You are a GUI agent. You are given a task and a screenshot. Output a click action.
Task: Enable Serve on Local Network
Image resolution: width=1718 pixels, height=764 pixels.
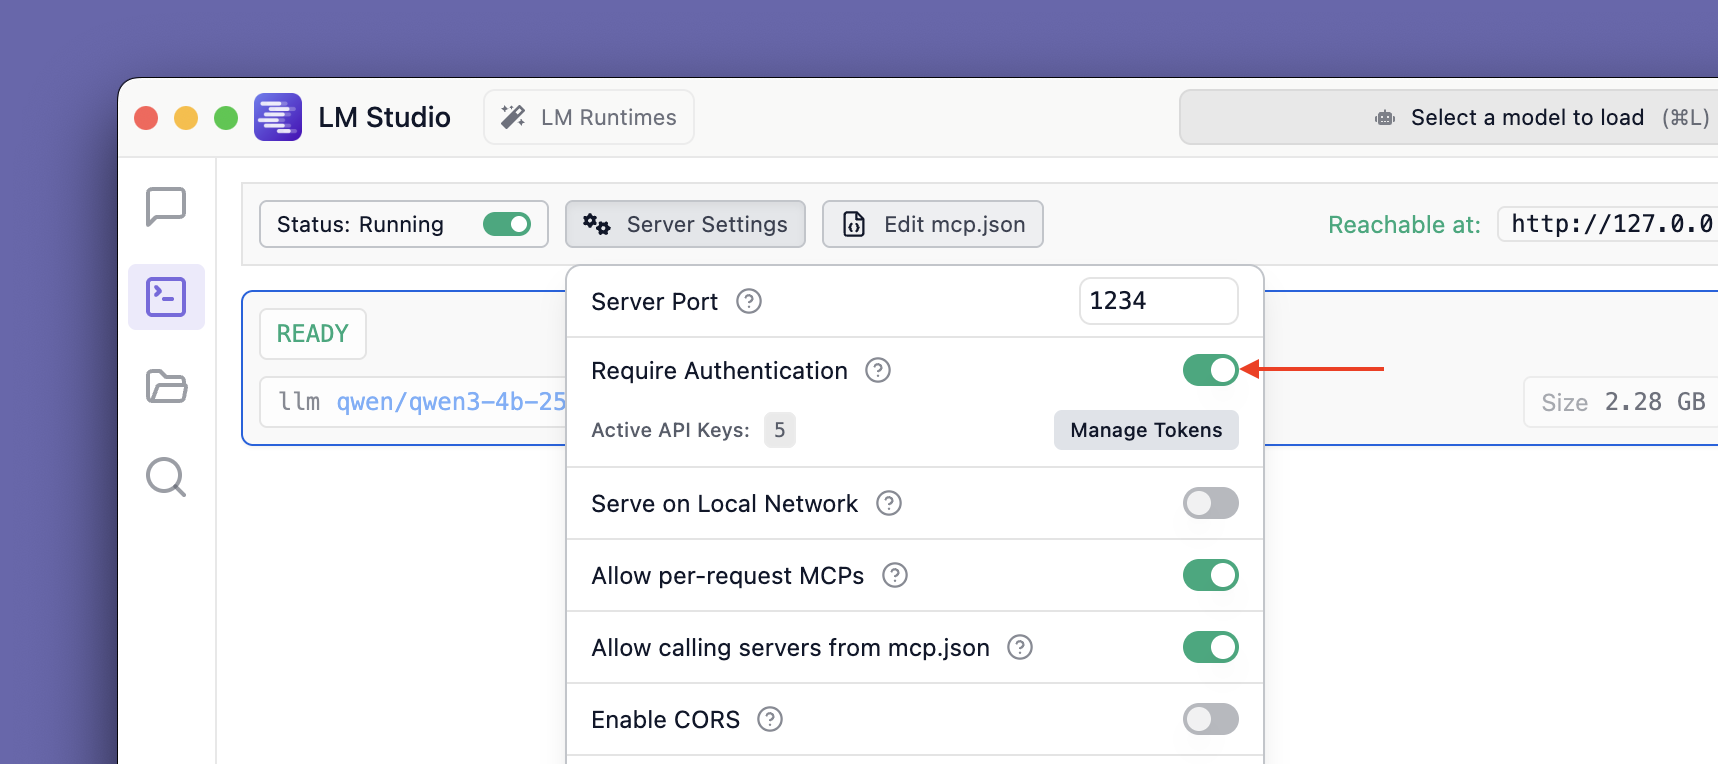(x=1210, y=503)
